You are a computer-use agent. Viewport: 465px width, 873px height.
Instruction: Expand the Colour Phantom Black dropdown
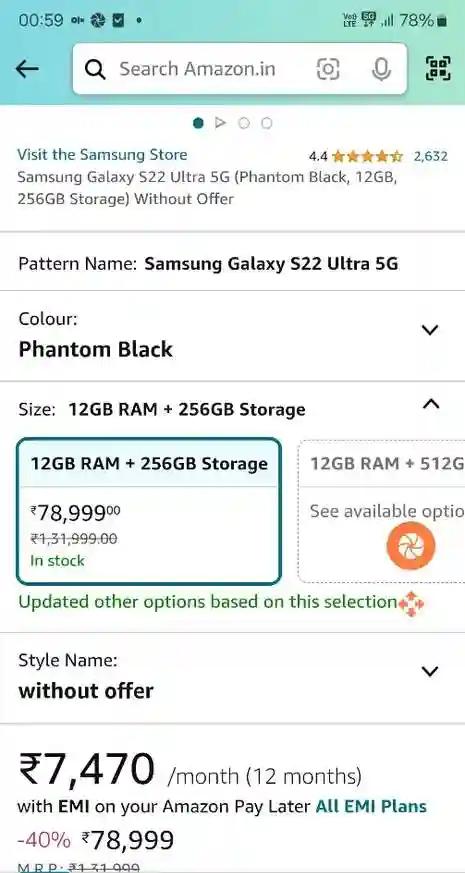232,335
